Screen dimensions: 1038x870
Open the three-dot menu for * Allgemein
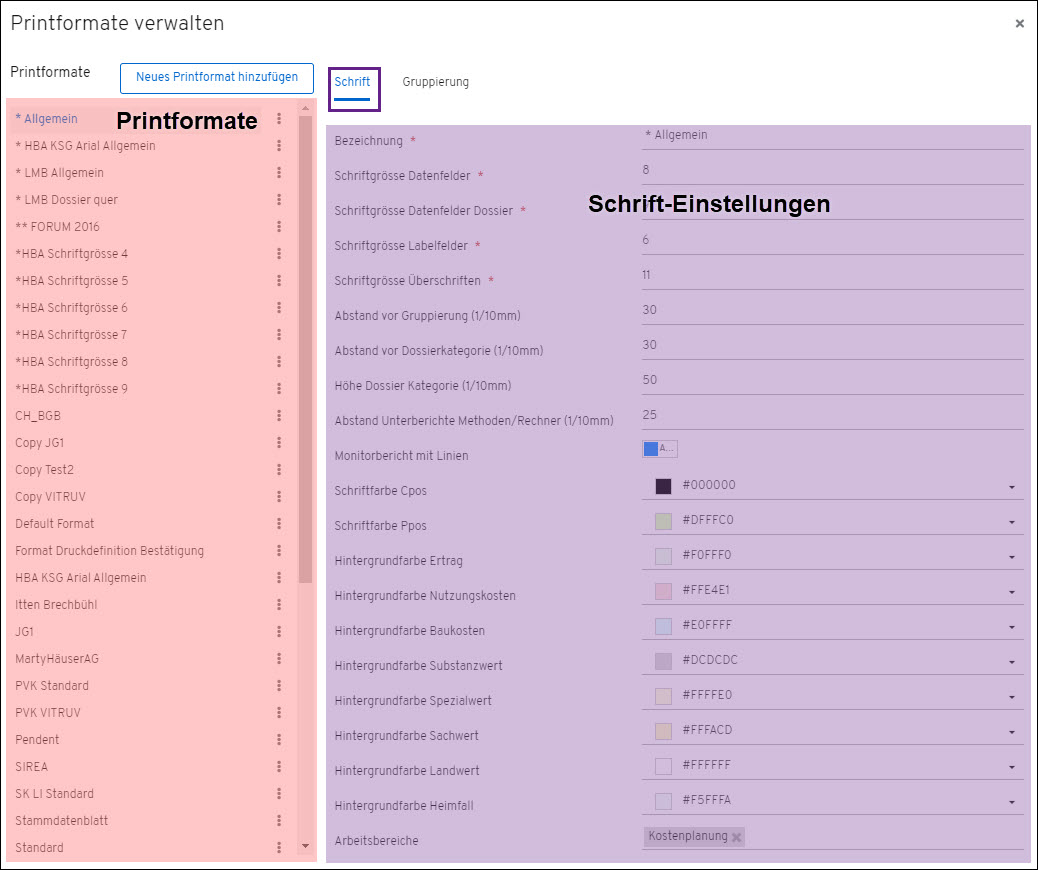pos(279,119)
